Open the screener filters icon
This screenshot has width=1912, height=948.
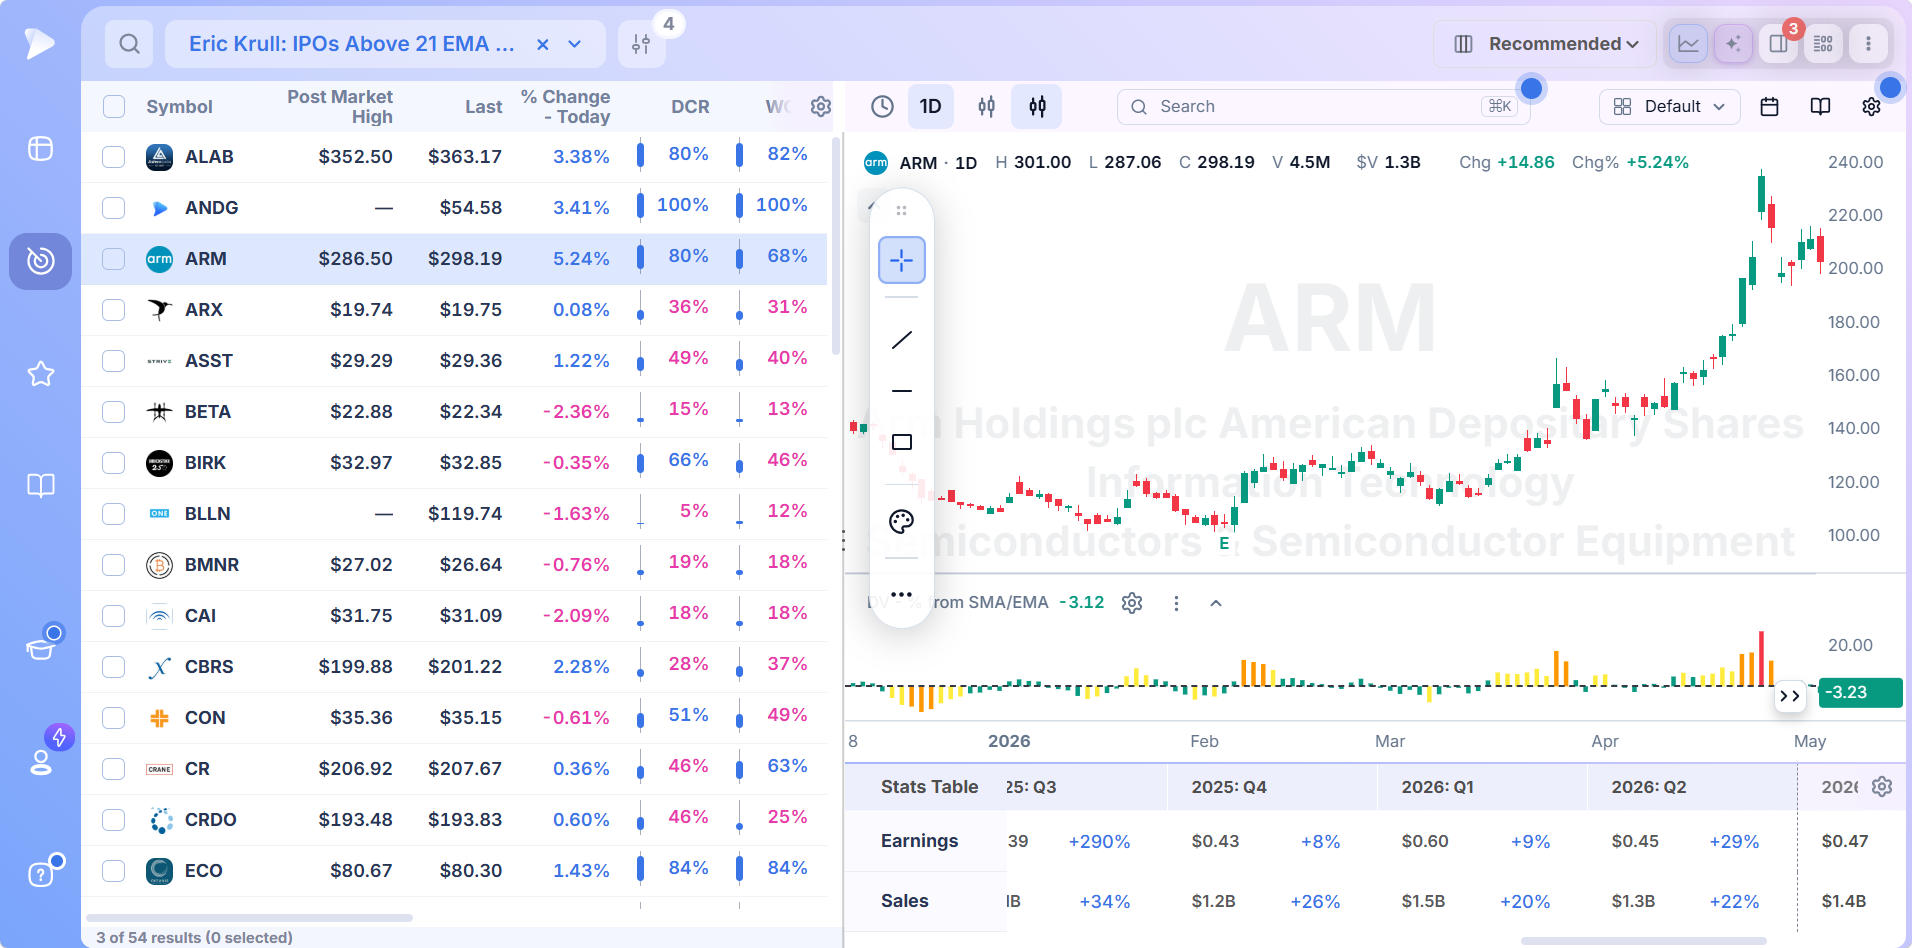[x=641, y=44]
